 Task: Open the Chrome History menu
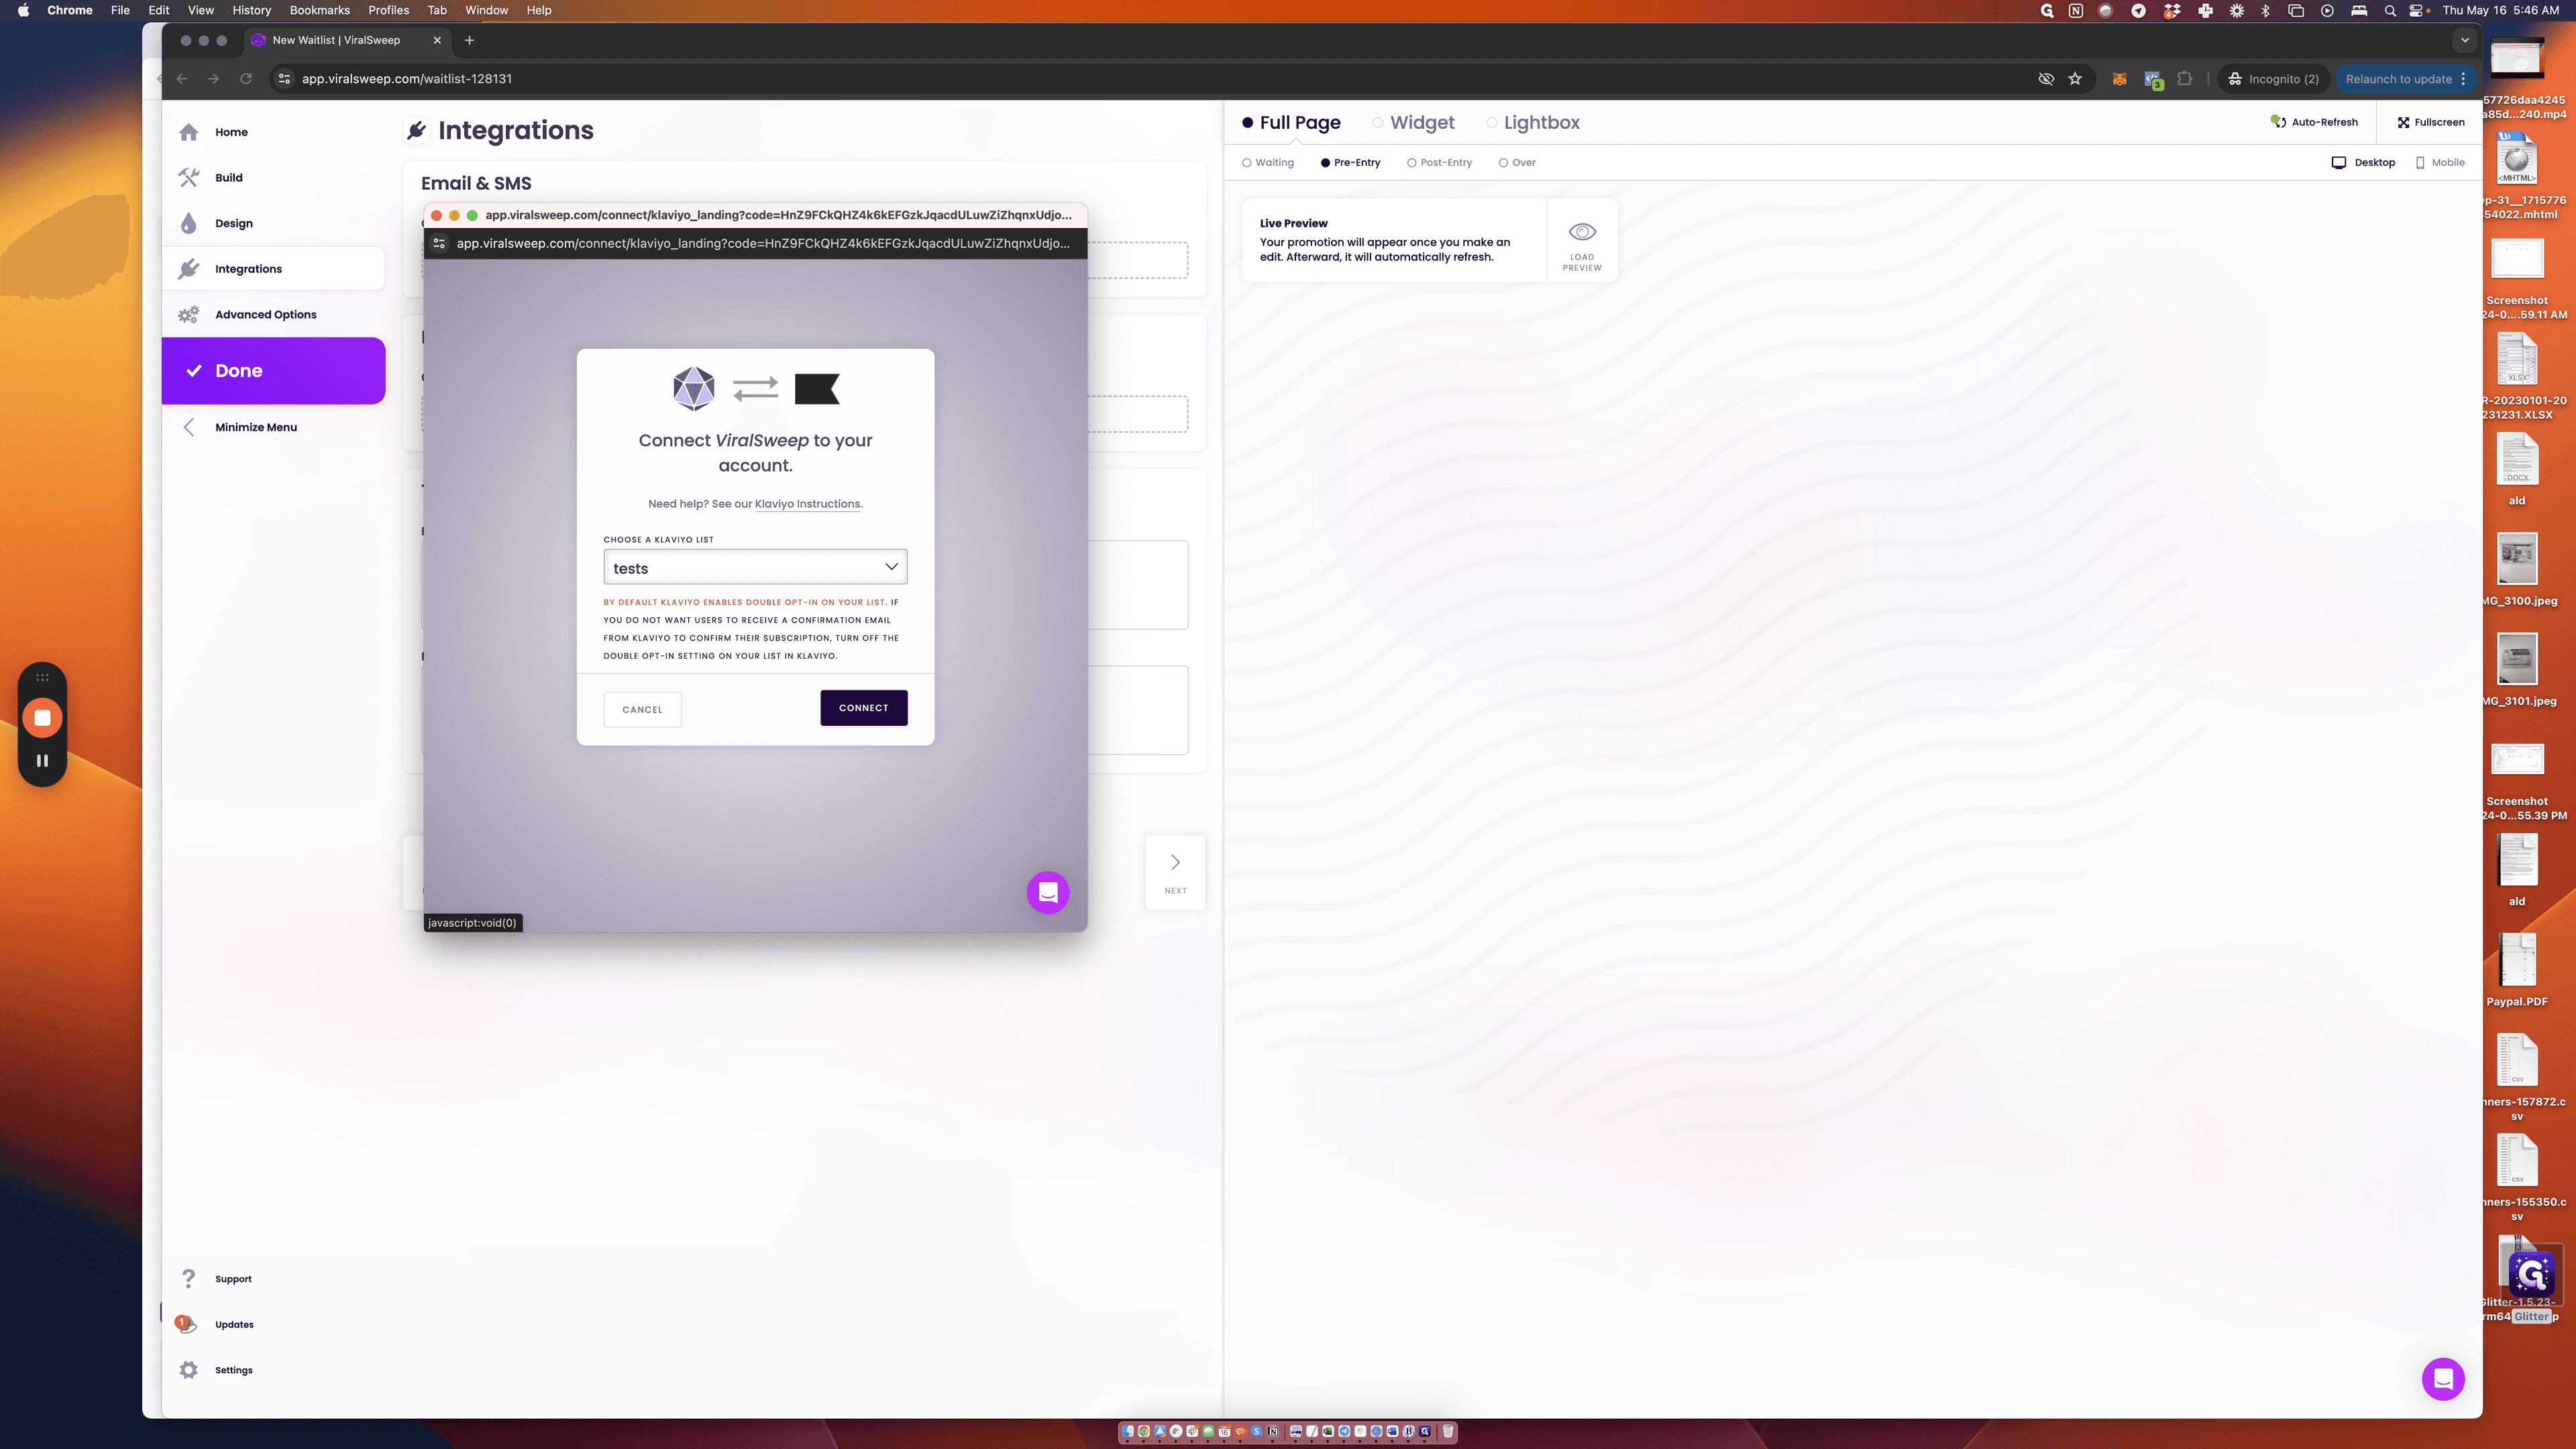tap(251, 10)
